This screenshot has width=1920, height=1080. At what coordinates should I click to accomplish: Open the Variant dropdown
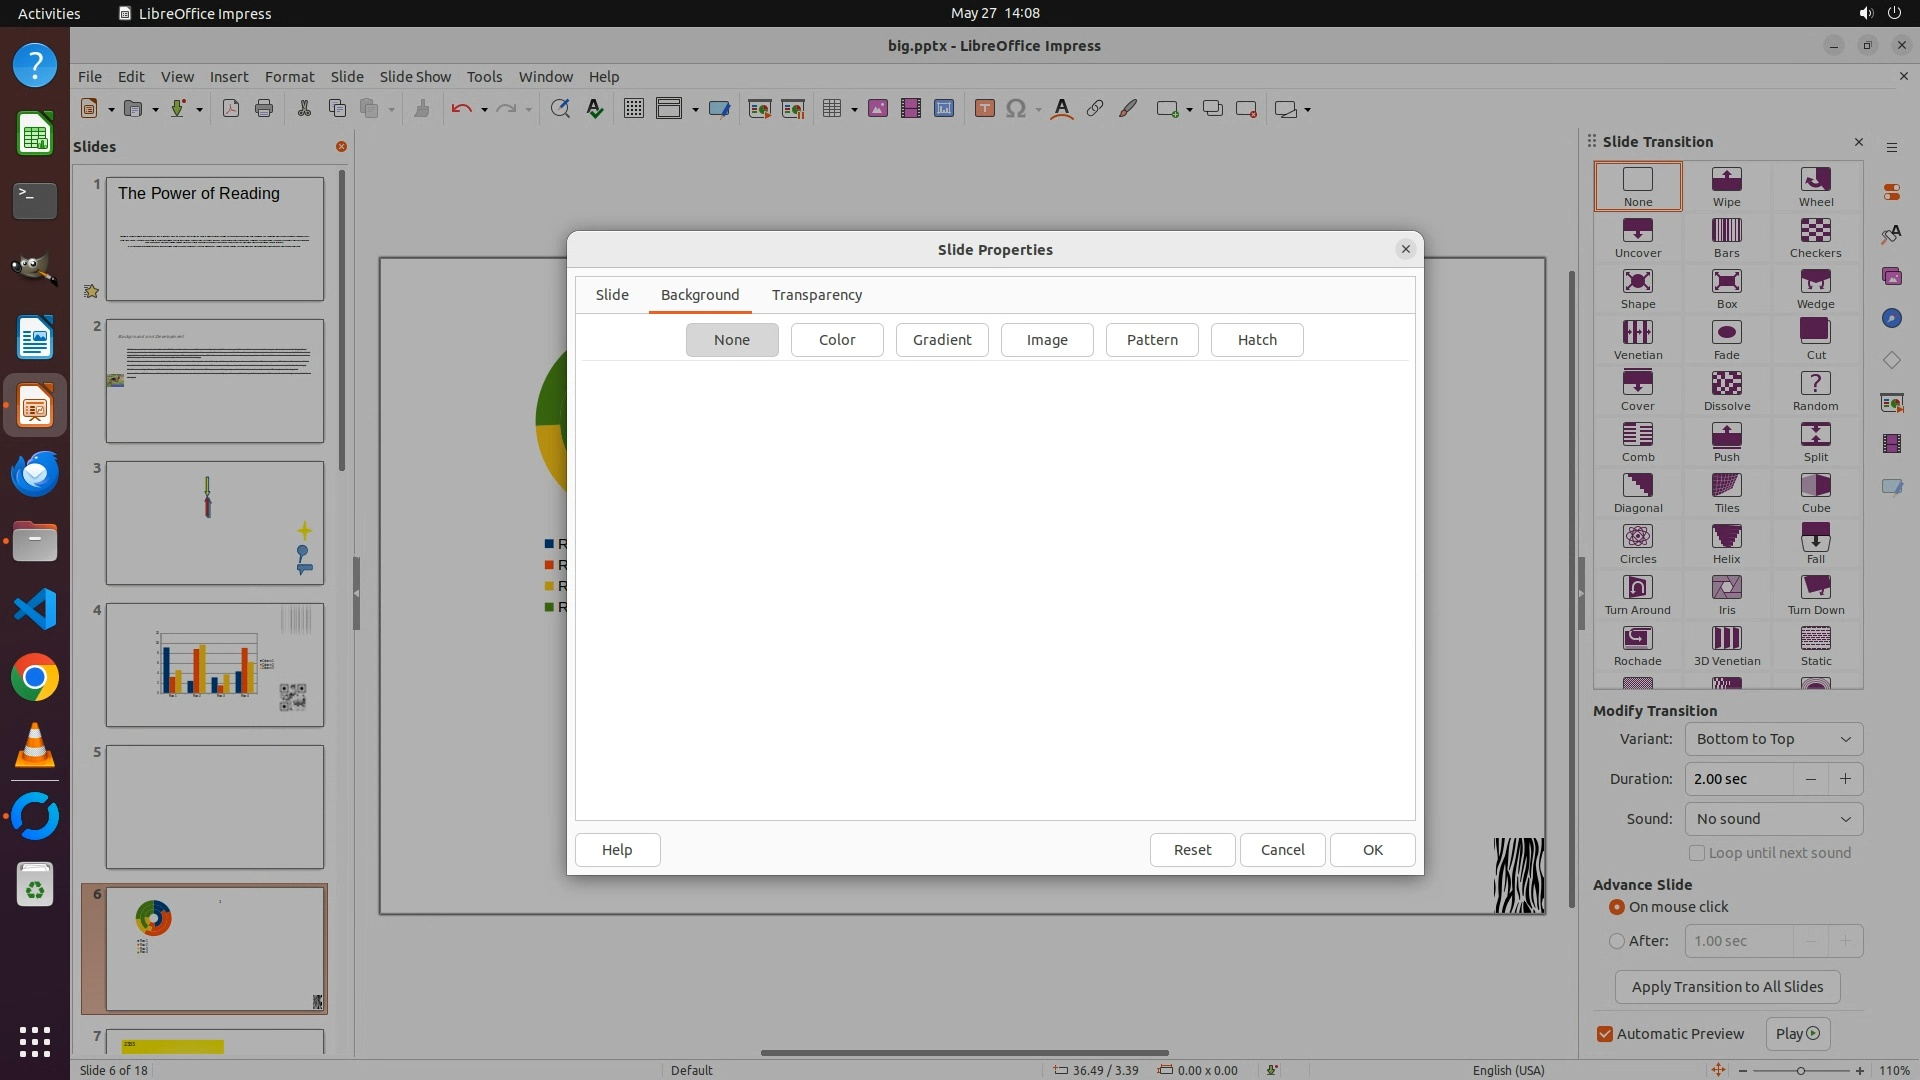pos(1773,739)
